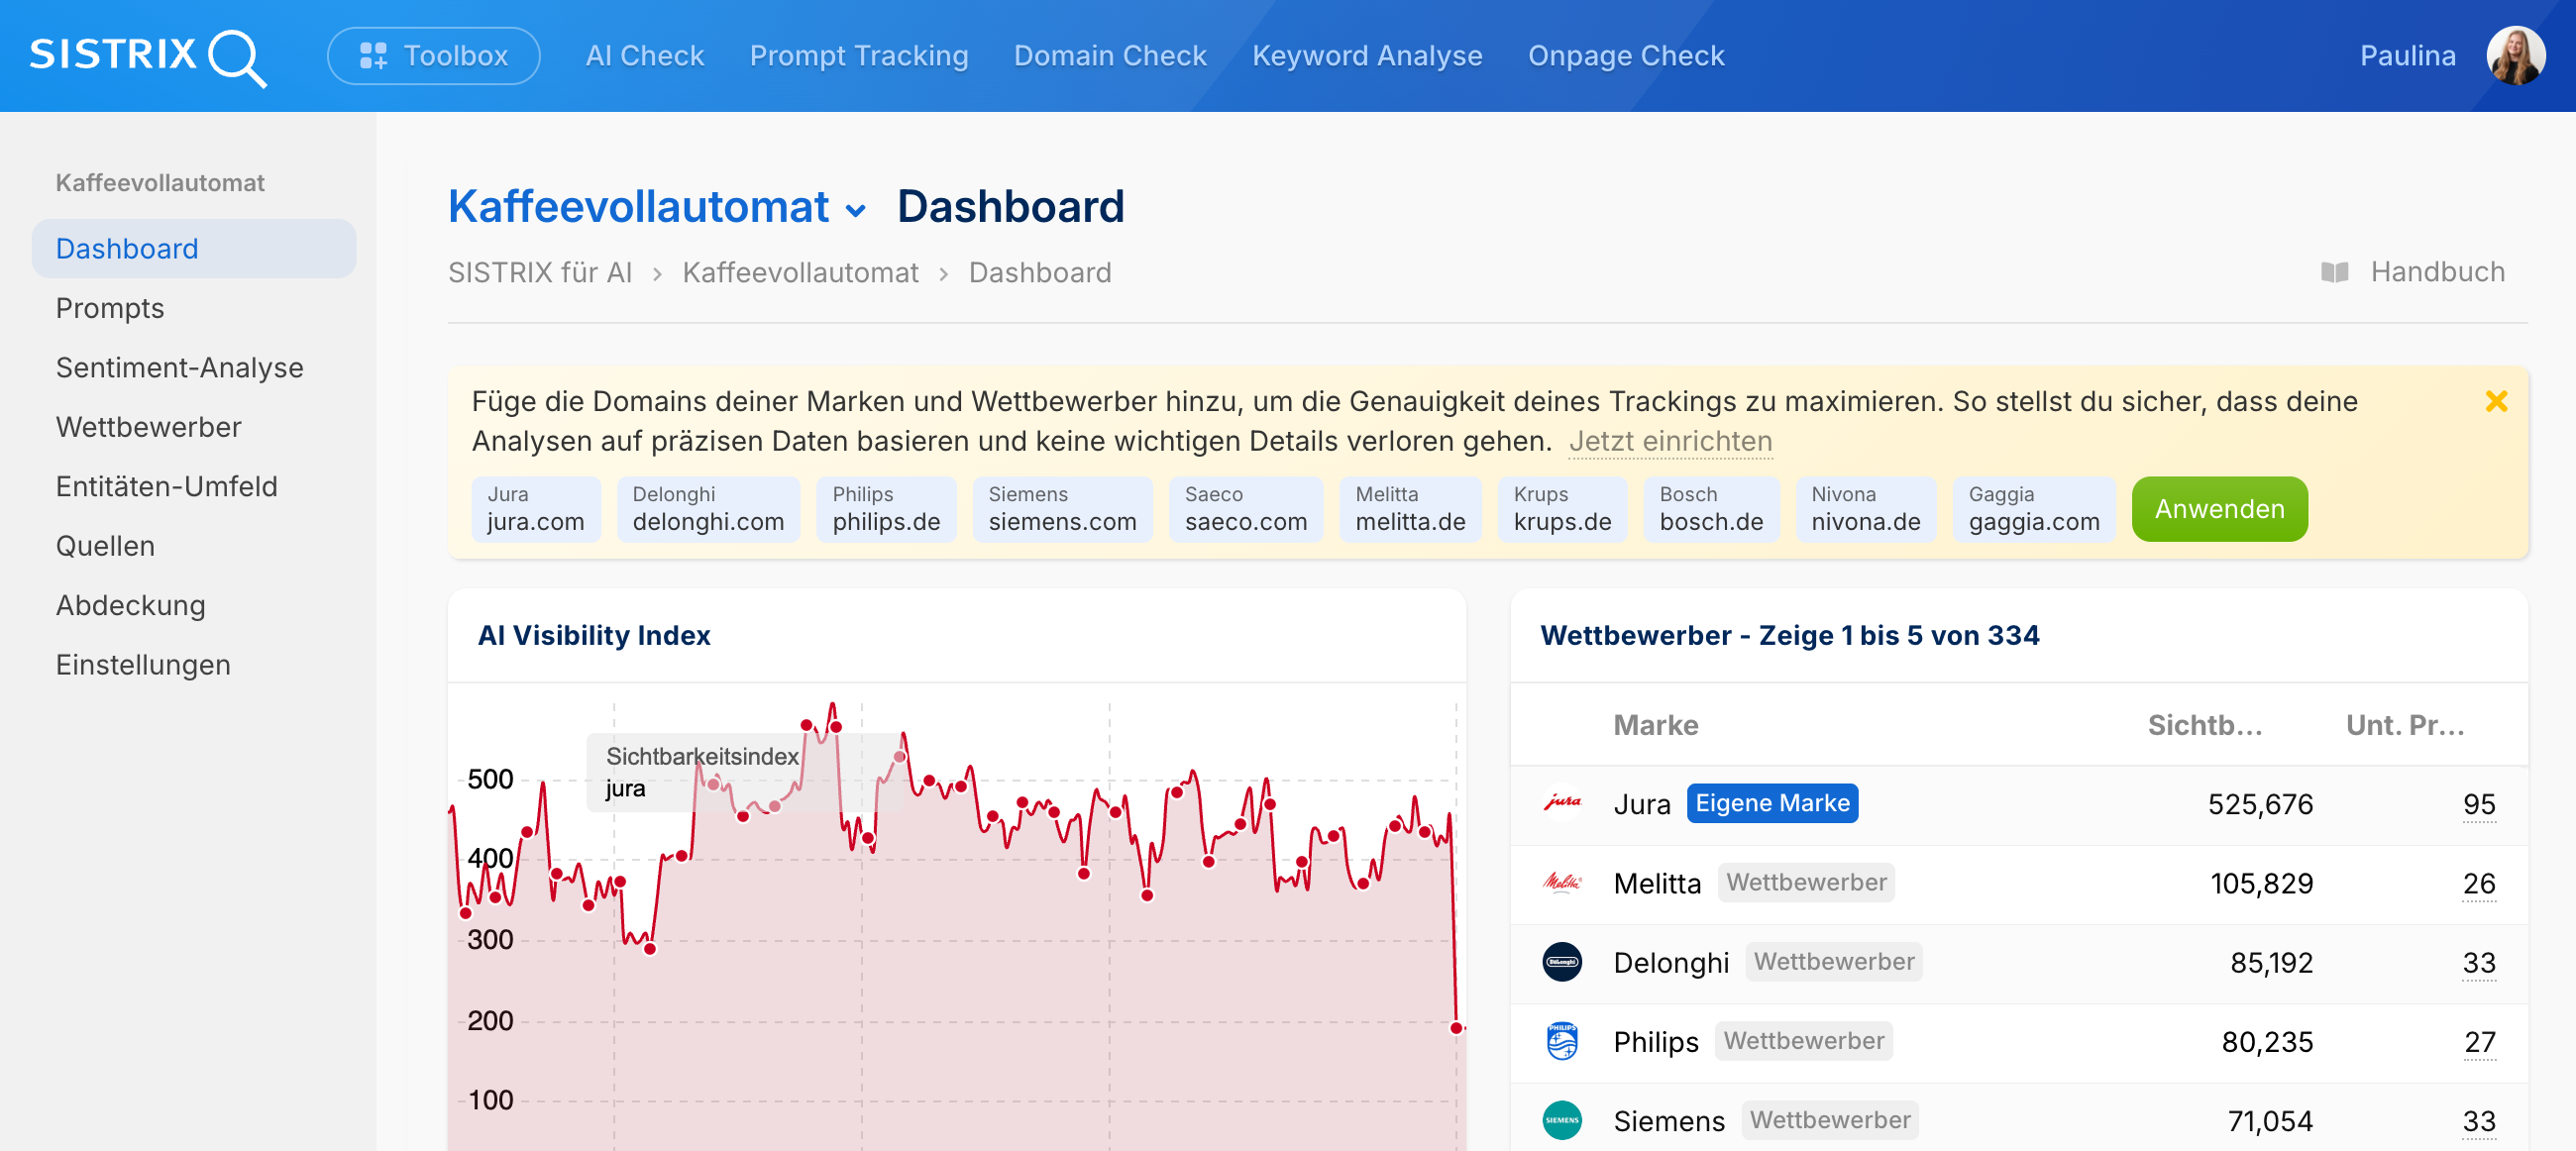Image resolution: width=2576 pixels, height=1151 pixels.
Task: Open Sentiment-Analyse in the sidebar
Action: coord(180,367)
